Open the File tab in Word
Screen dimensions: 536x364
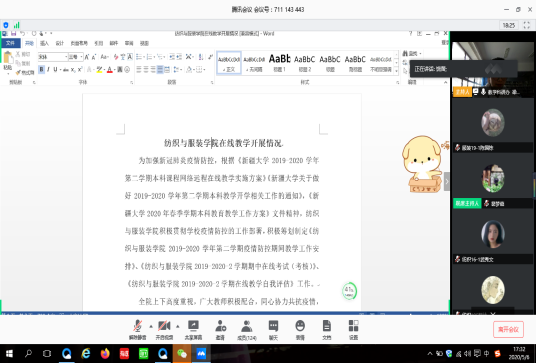pos(11,43)
